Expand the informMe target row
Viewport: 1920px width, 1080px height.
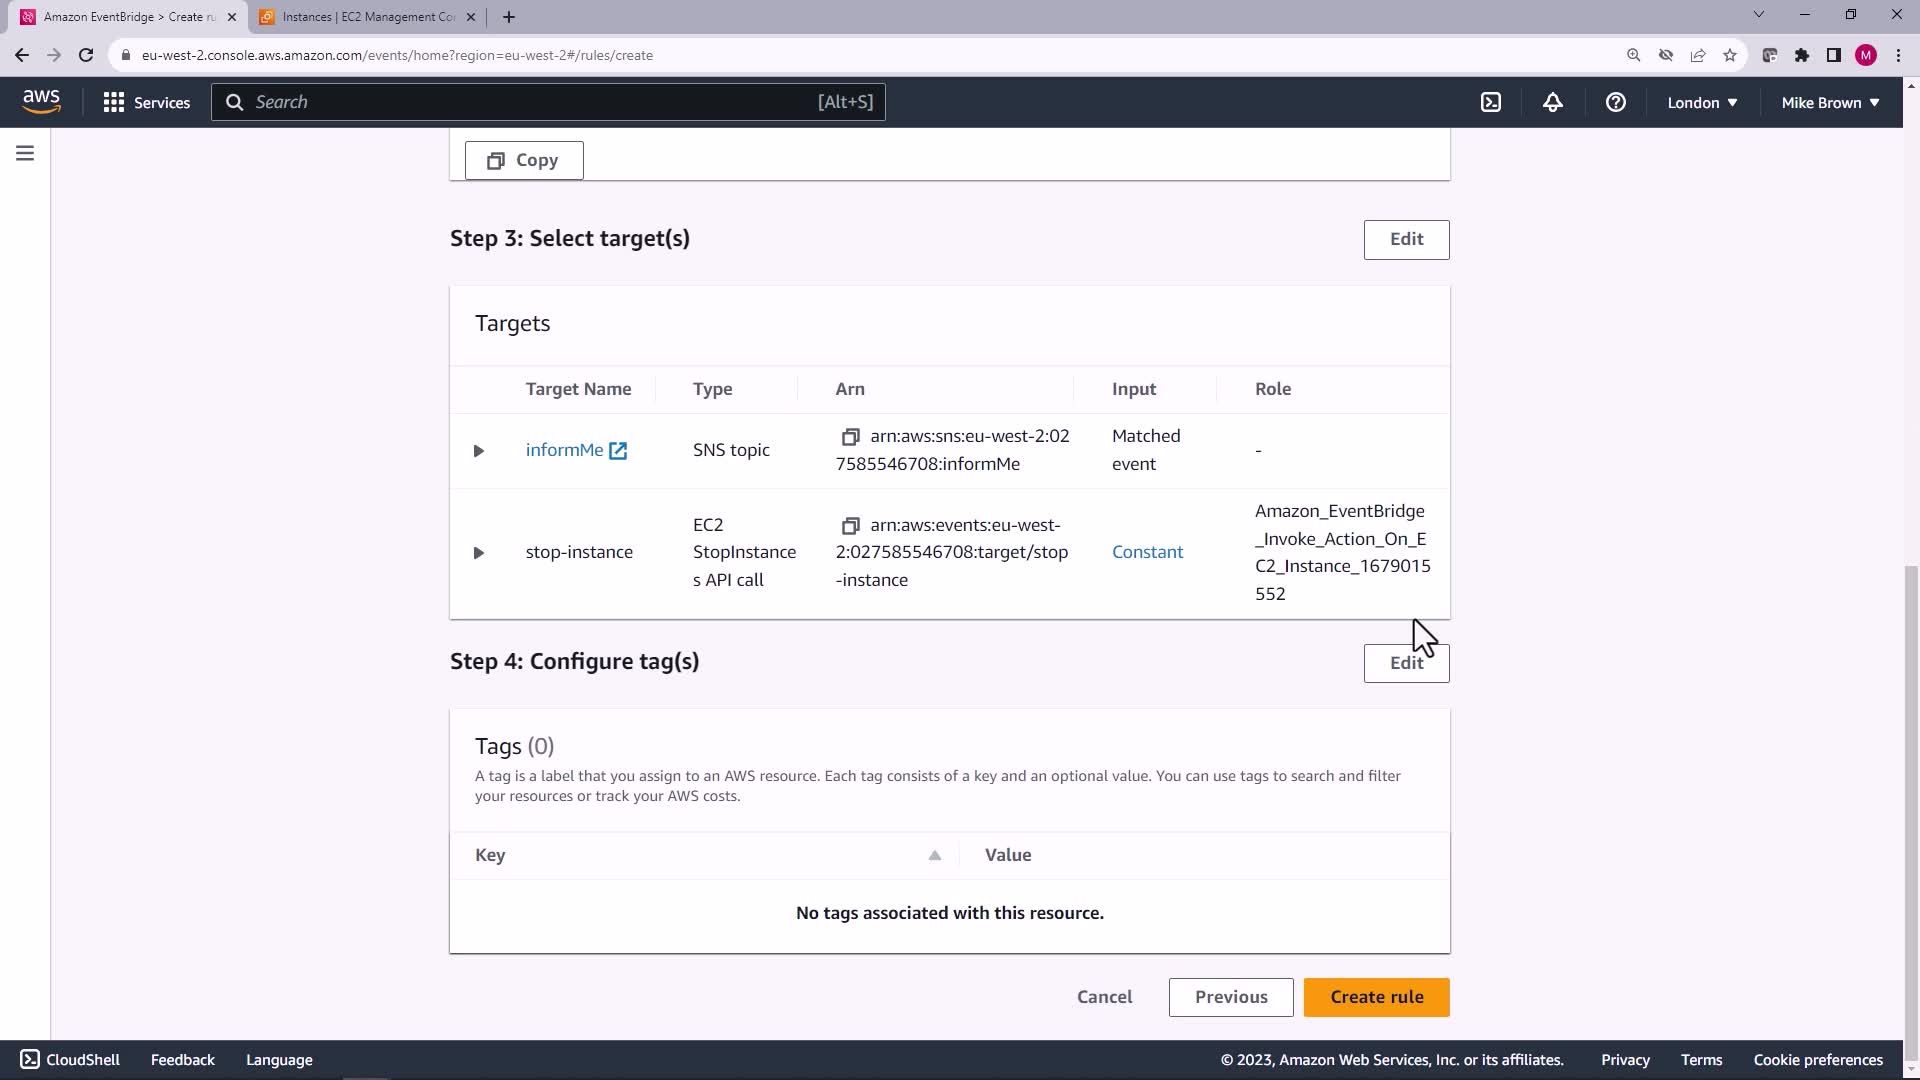478,451
